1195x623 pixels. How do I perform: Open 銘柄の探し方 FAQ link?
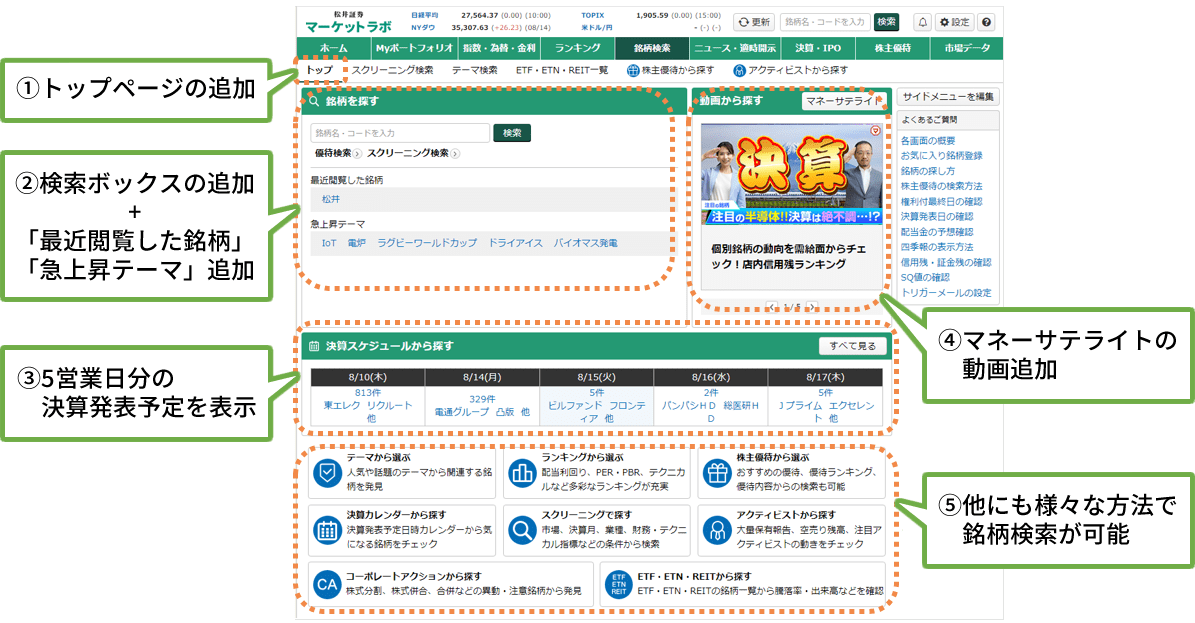tap(928, 171)
